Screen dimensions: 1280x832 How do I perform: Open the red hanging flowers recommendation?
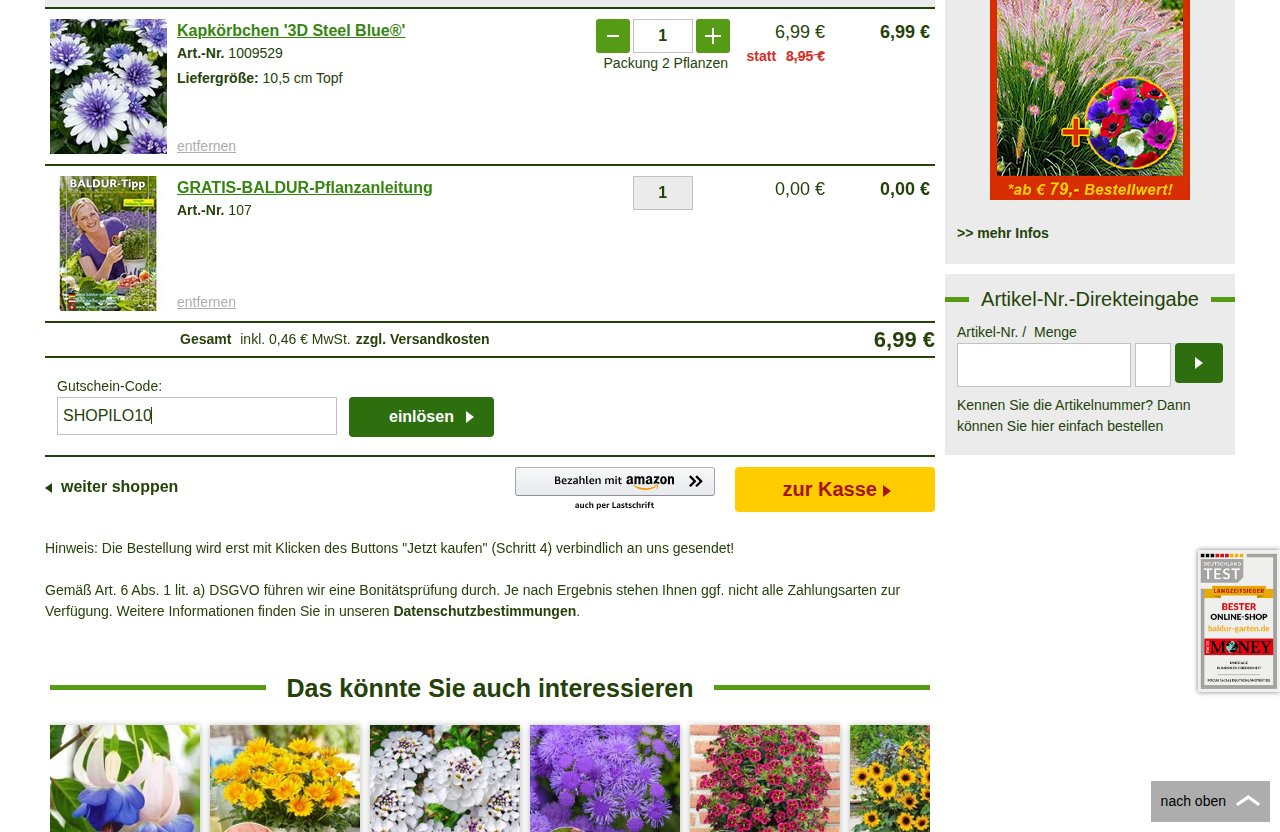(765, 778)
